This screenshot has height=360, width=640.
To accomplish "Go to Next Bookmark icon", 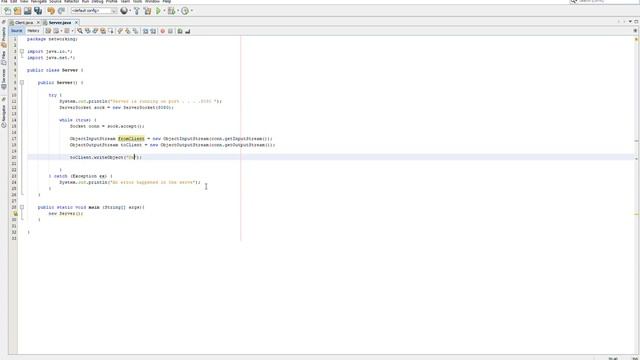I will pos(128,31).
